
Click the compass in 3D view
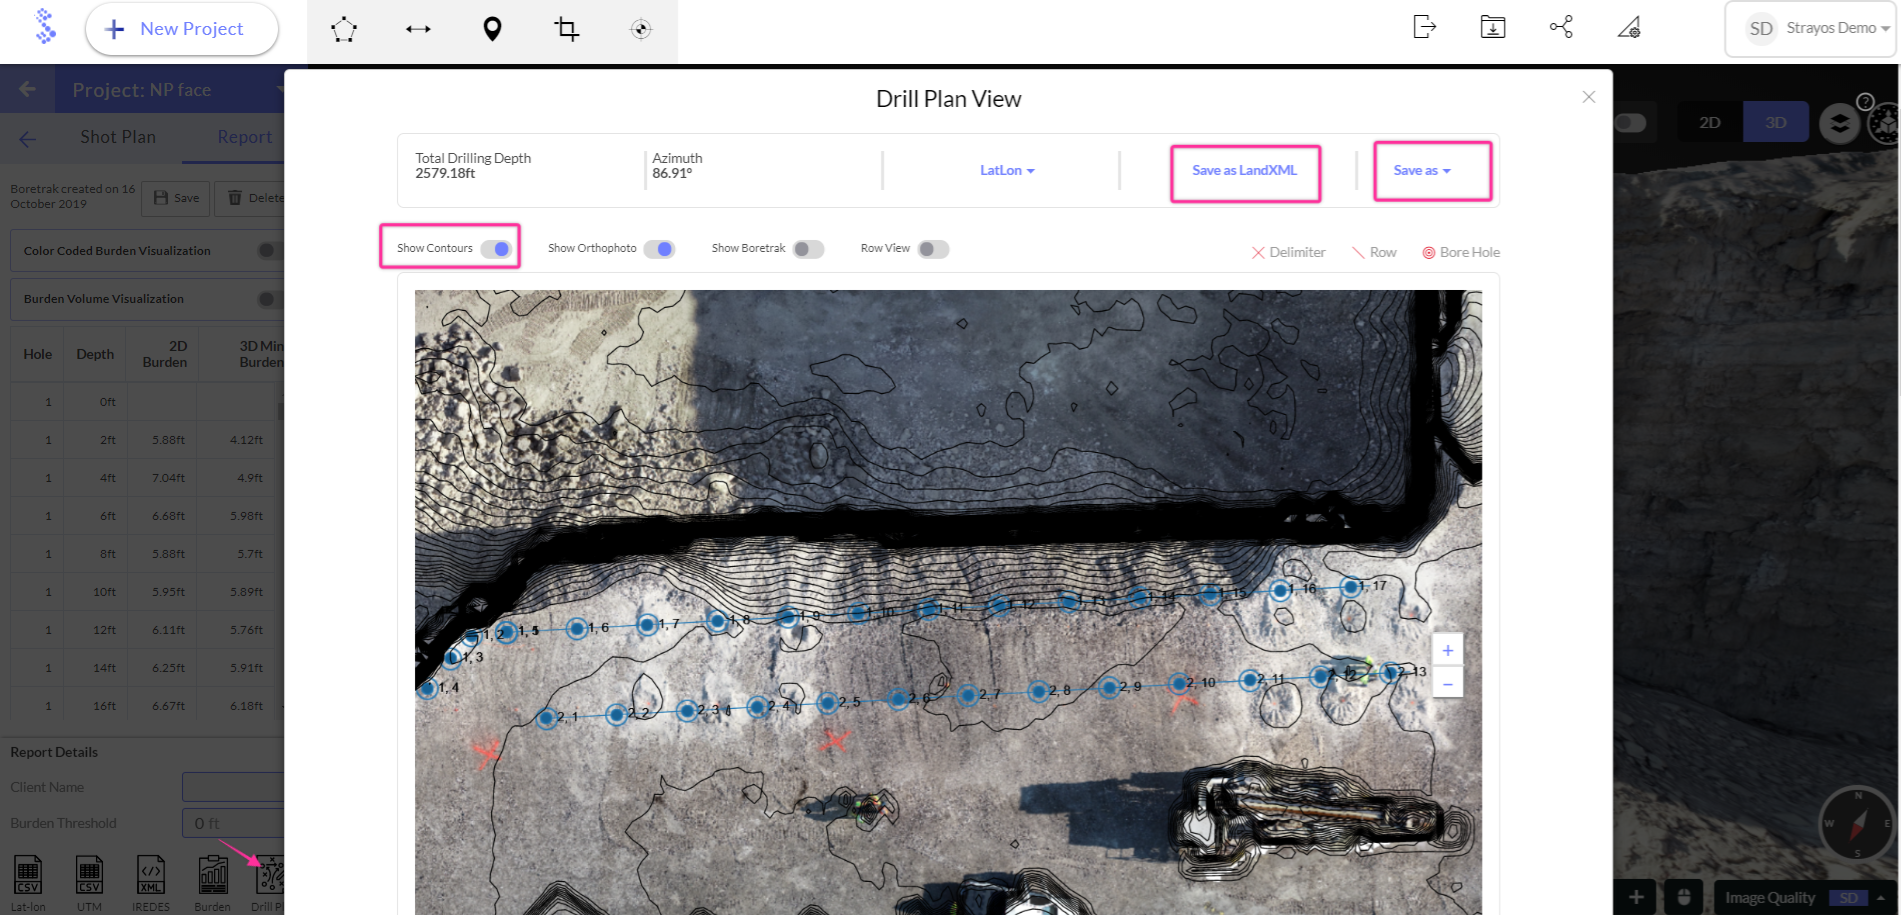1857,824
